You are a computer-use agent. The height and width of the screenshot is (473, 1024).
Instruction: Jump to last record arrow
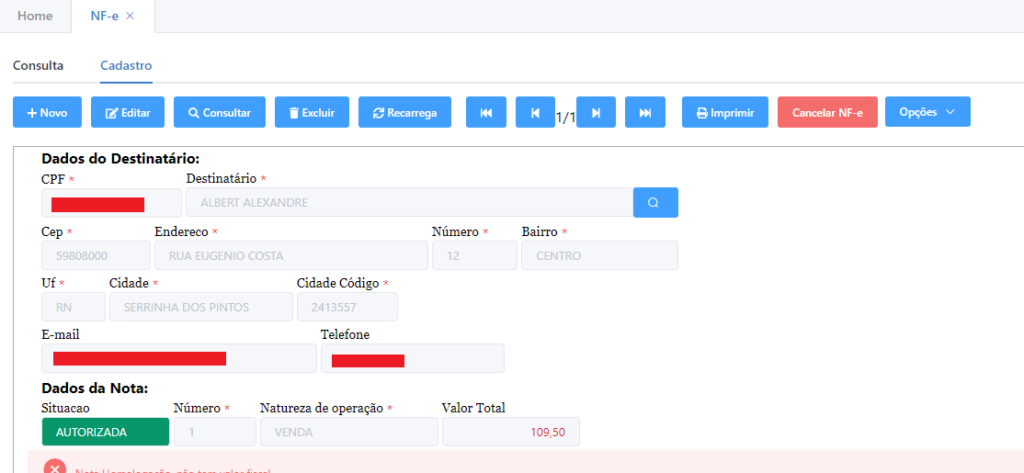click(645, 112)
